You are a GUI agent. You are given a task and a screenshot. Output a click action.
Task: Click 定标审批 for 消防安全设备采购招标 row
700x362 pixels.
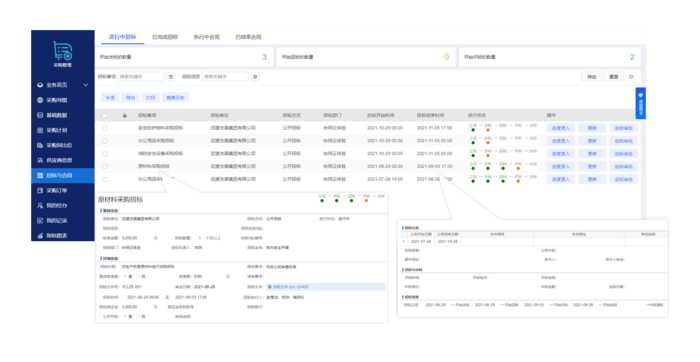click(x=624, y=154)
